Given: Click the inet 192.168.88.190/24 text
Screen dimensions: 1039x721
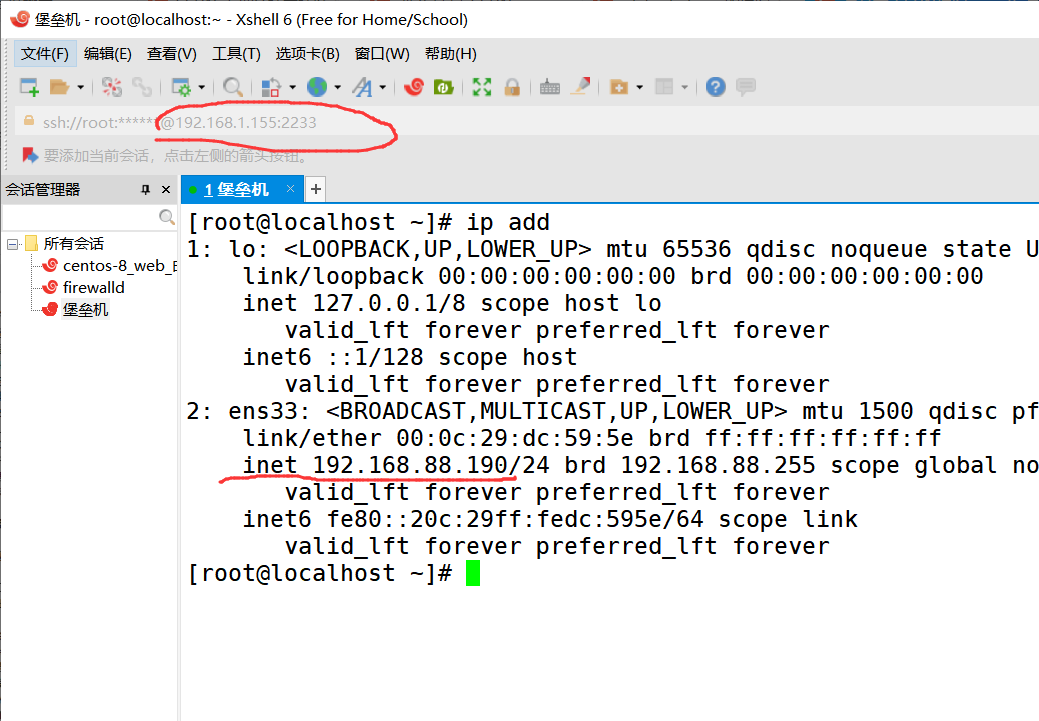Looking at the screenshot, I should [396, 465].
